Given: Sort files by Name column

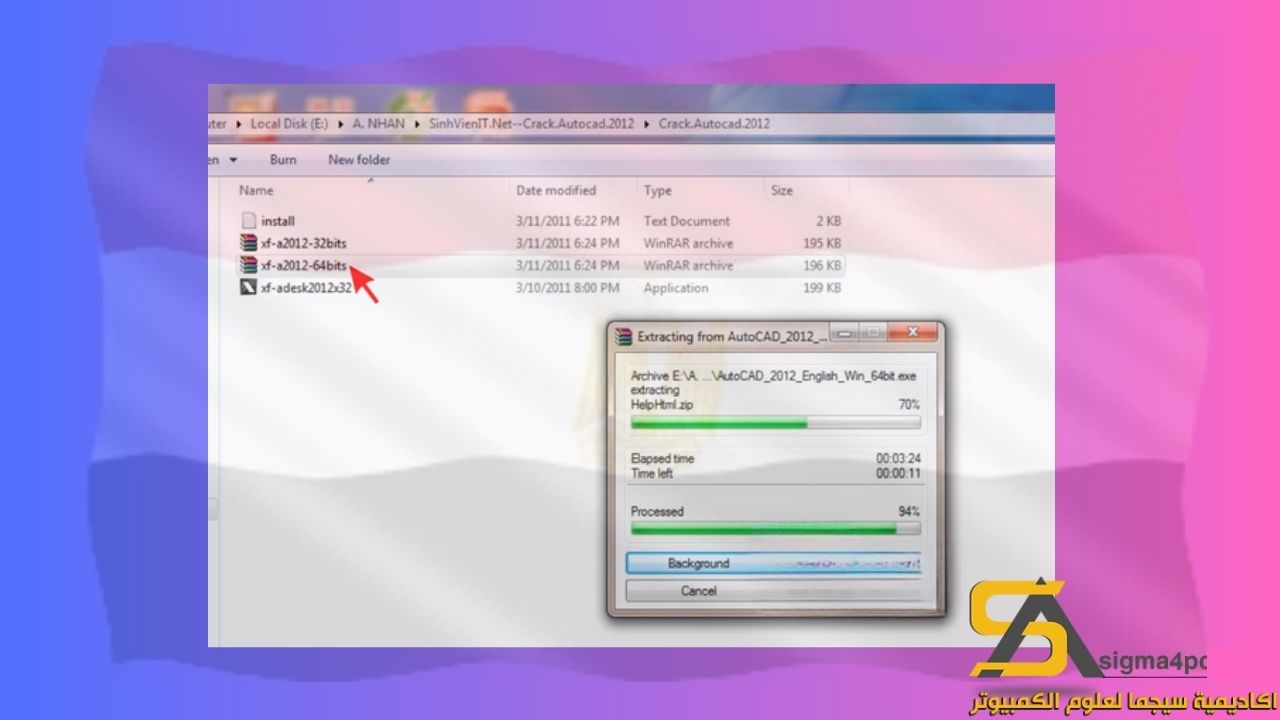Looking at the screenshot, I should pyautogui.click(x=256, y=190).
